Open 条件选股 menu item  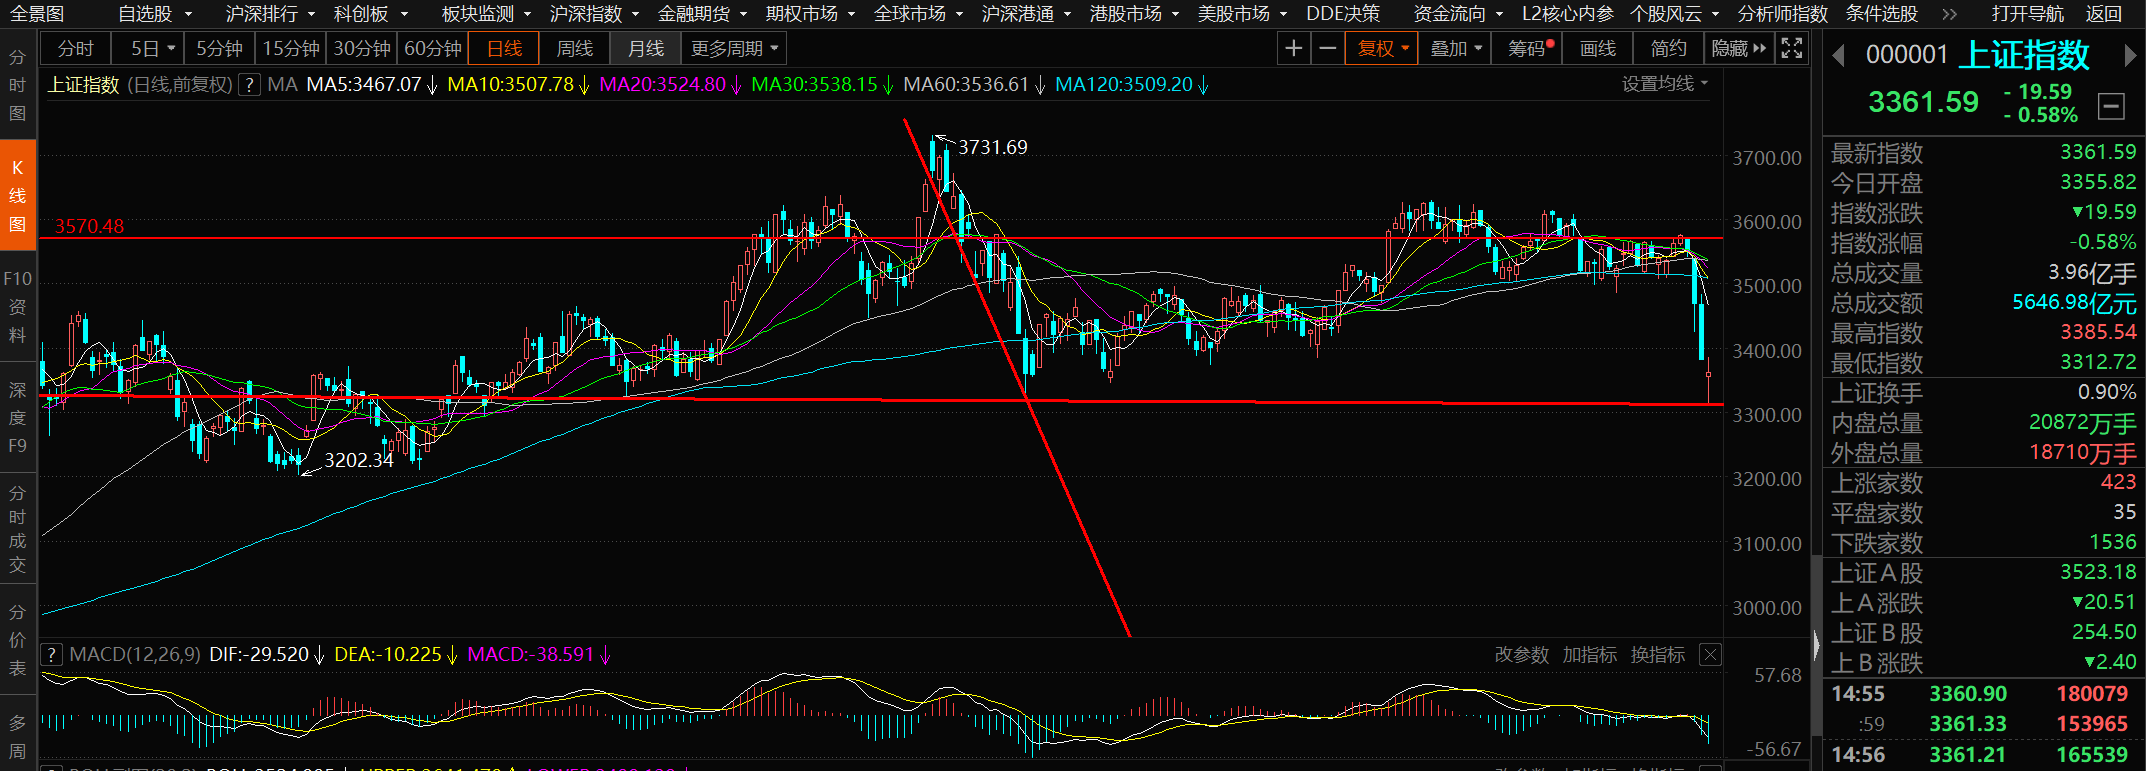pos(1881,14)
